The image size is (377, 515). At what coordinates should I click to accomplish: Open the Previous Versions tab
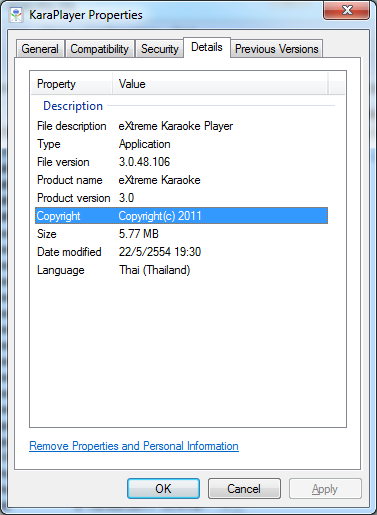(277, 49)
